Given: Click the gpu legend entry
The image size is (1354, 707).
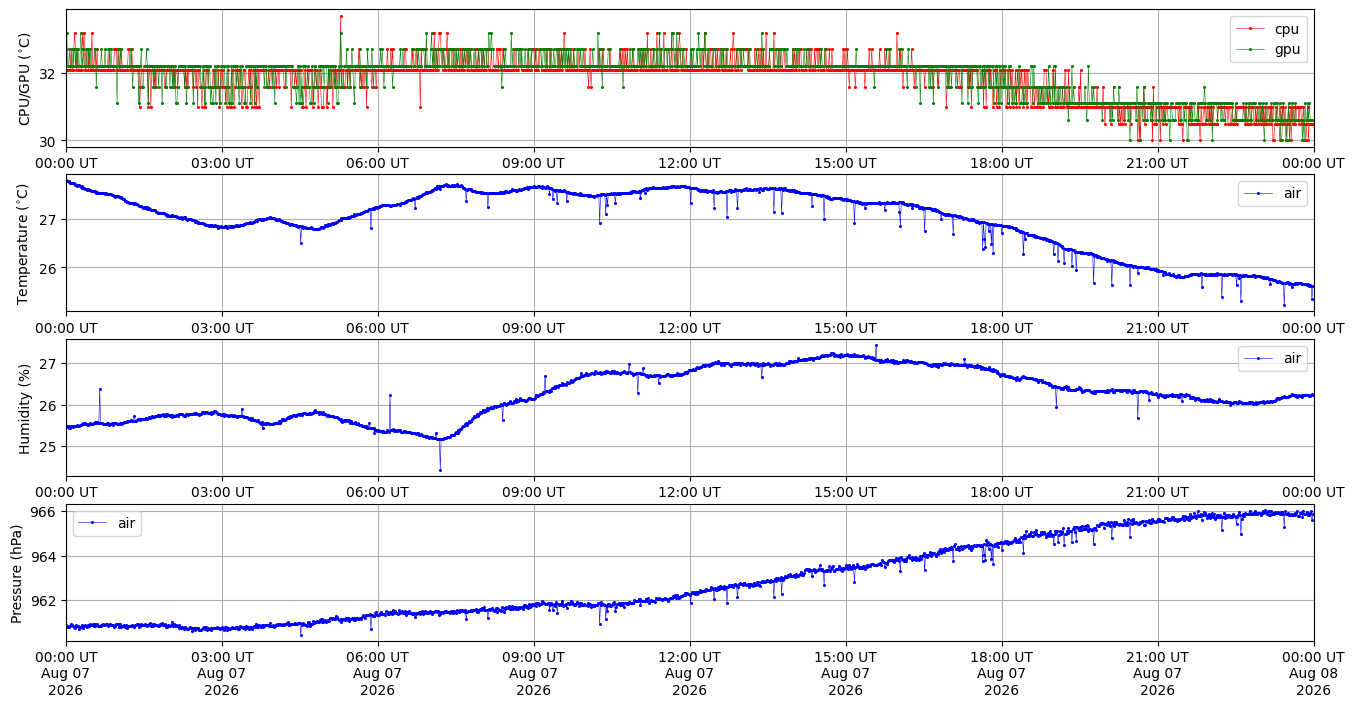Looking at the screenshot, I should point(1269,48).
